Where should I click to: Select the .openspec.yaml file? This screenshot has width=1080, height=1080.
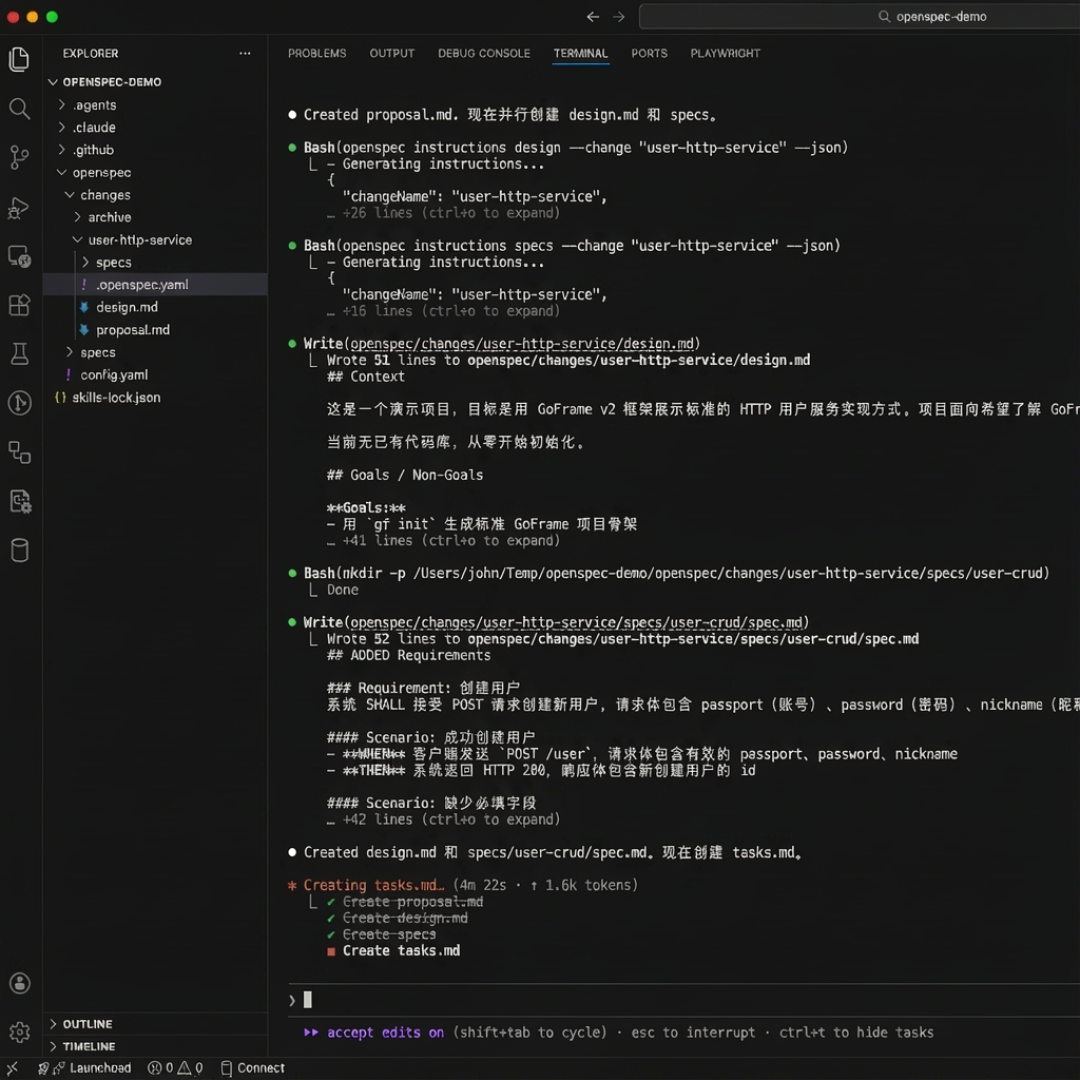point(155,284)
